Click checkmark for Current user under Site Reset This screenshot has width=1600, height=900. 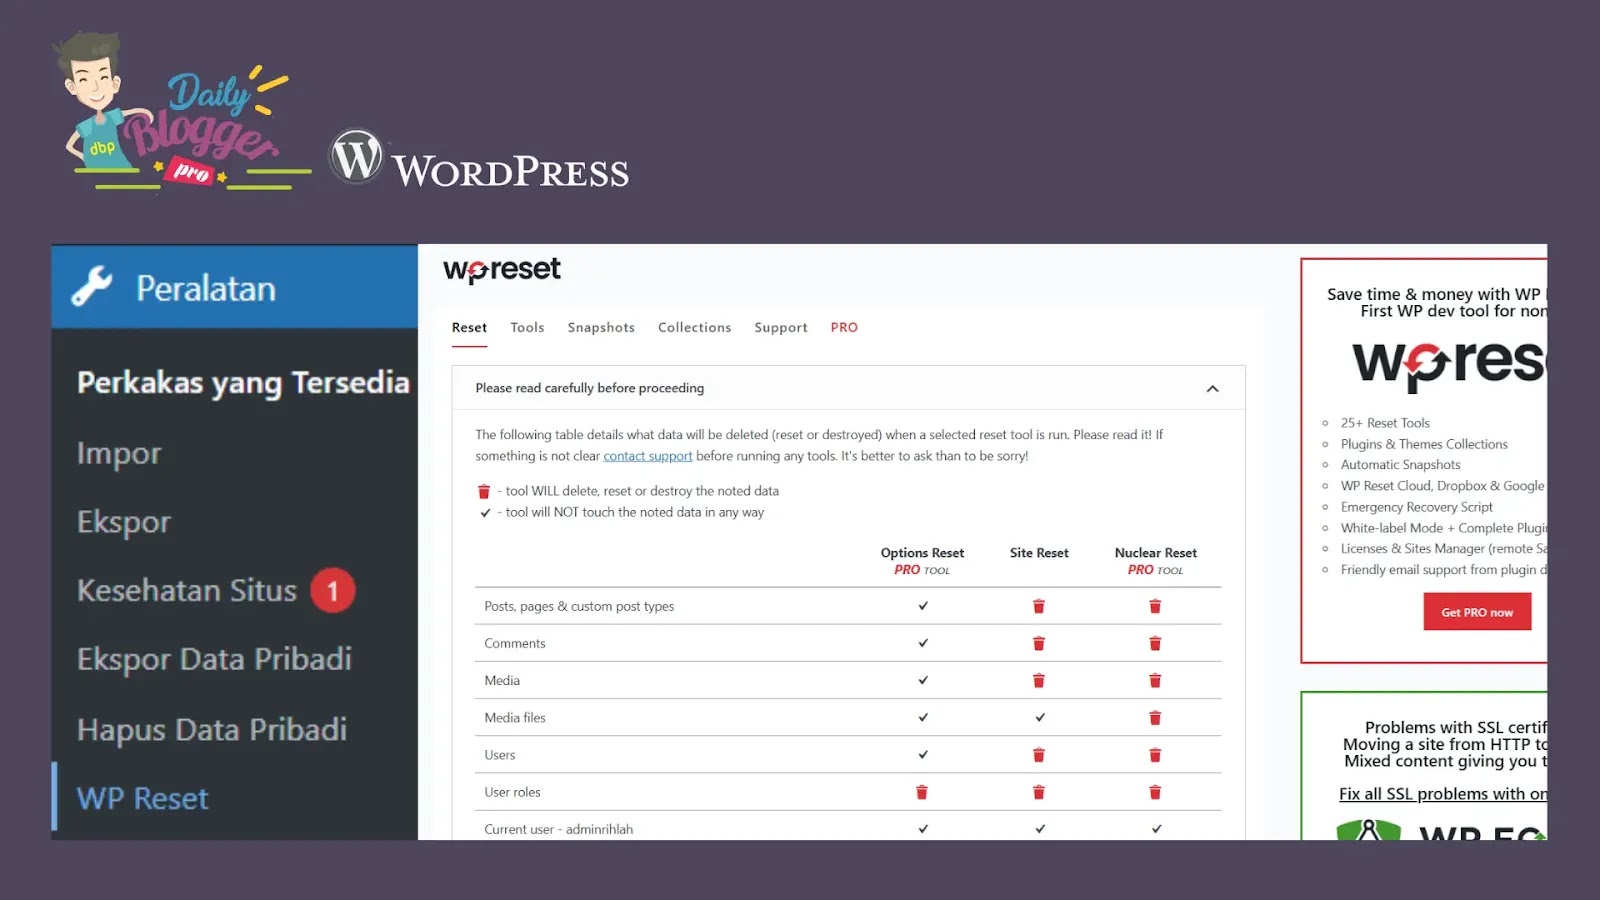(1040, 829)
